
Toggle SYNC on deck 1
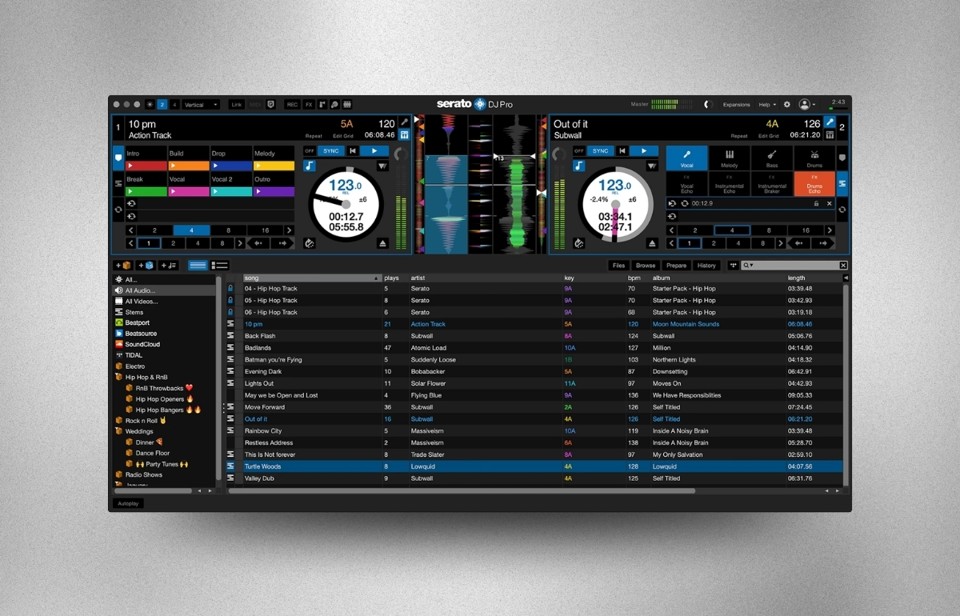[331, 151]
